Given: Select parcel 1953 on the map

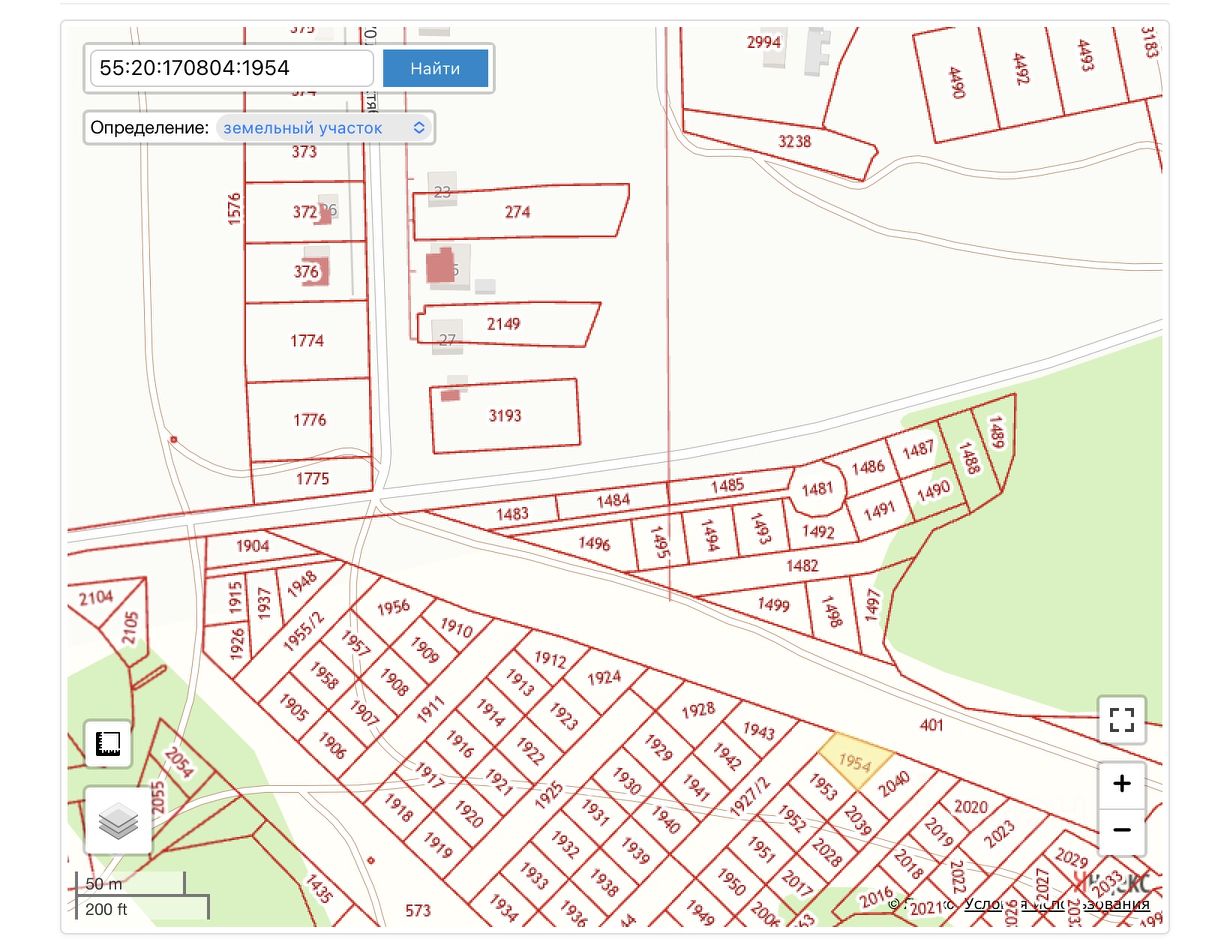Looking at the screenshot, I should pyautogui.click(x=822, y=787).
